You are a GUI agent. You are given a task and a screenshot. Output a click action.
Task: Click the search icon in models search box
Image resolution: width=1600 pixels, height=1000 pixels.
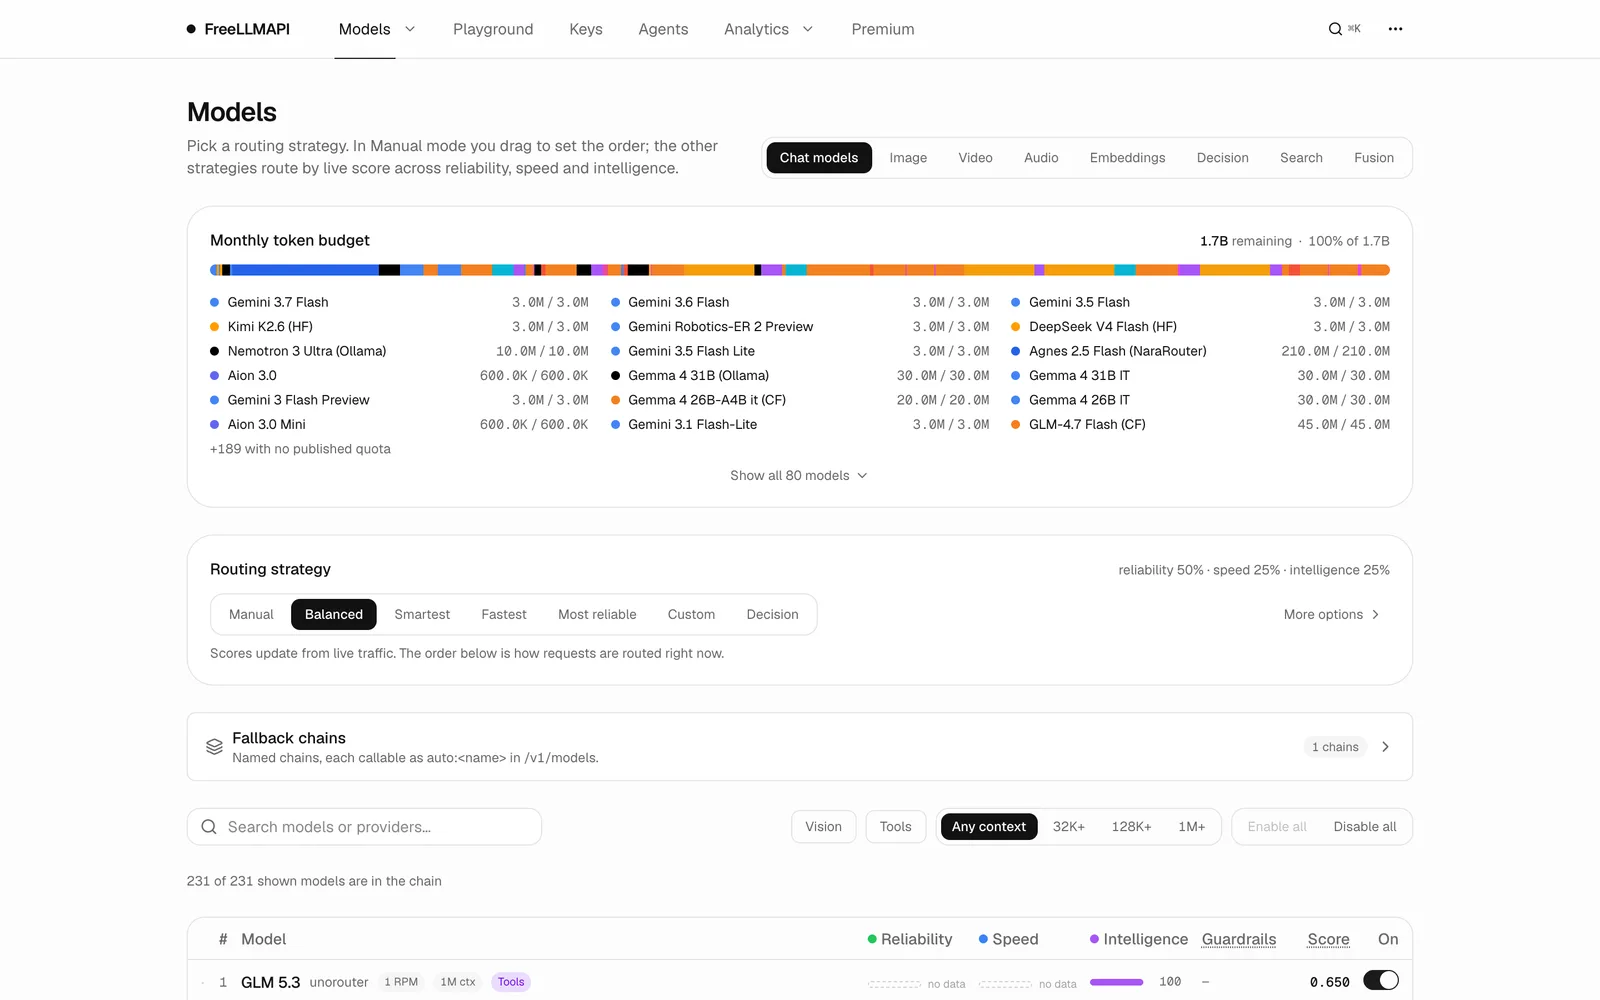pos(209,827)
